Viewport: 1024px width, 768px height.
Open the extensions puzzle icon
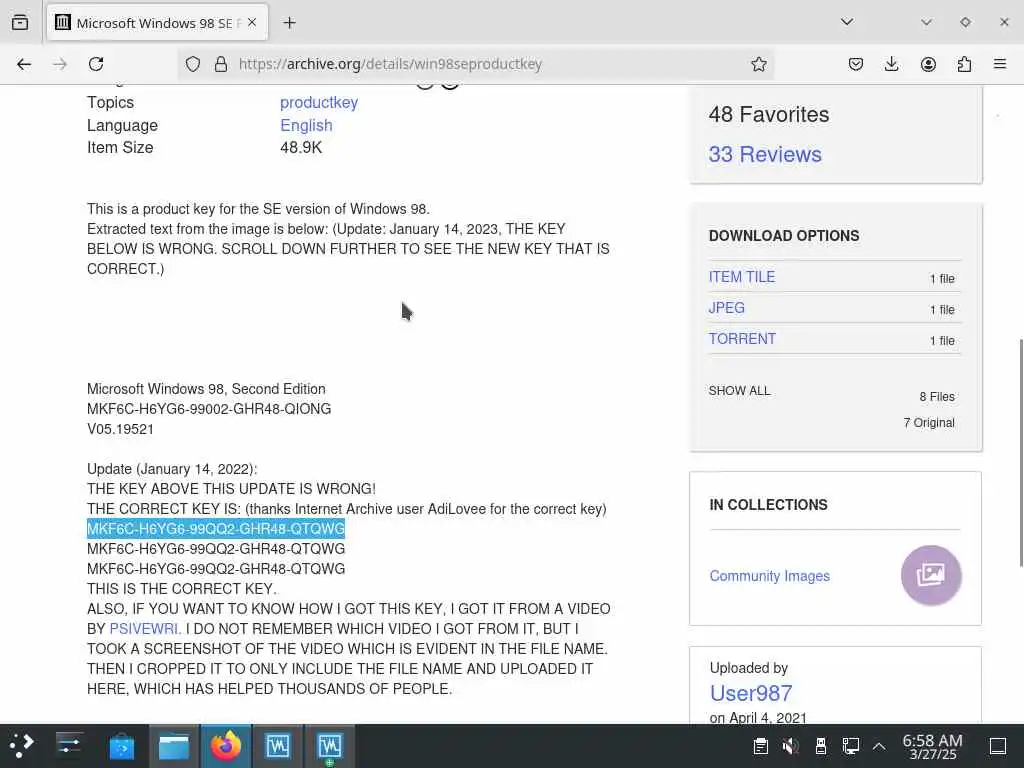coord(964,64)
